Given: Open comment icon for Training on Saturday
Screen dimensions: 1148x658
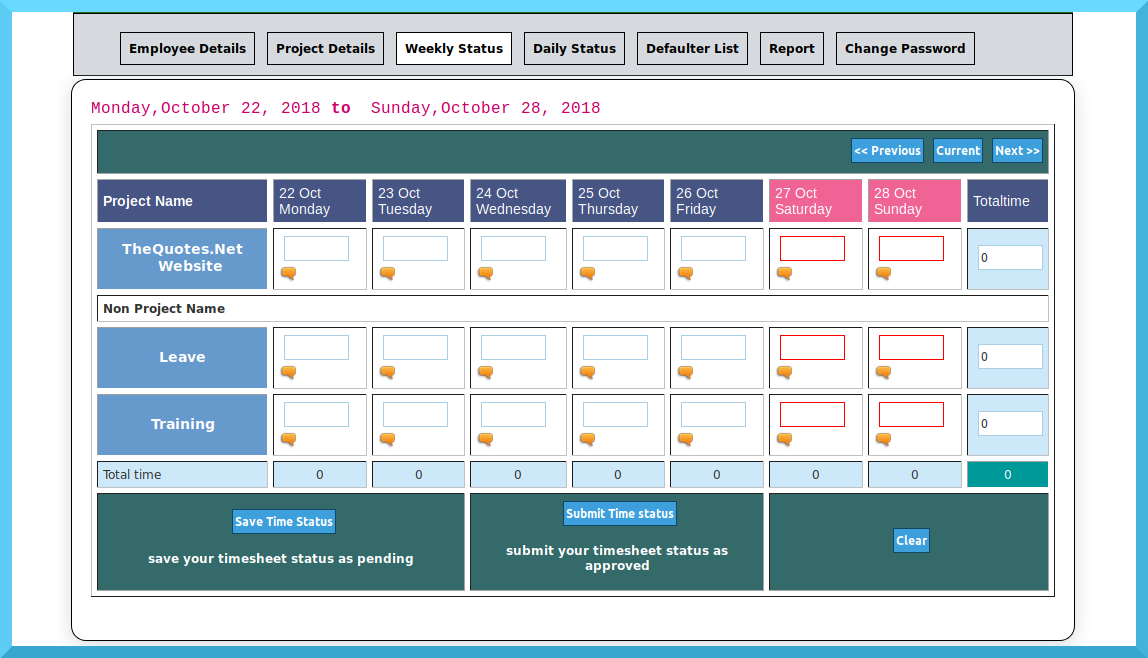Looking at the screenshot, I should click(784, 439).
